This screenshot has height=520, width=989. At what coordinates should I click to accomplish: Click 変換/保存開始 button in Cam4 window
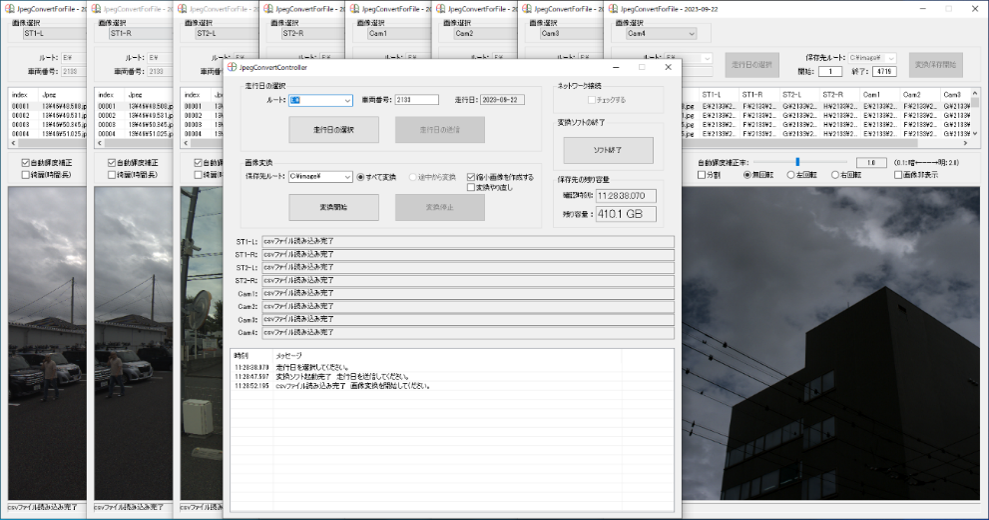(935, 65)
